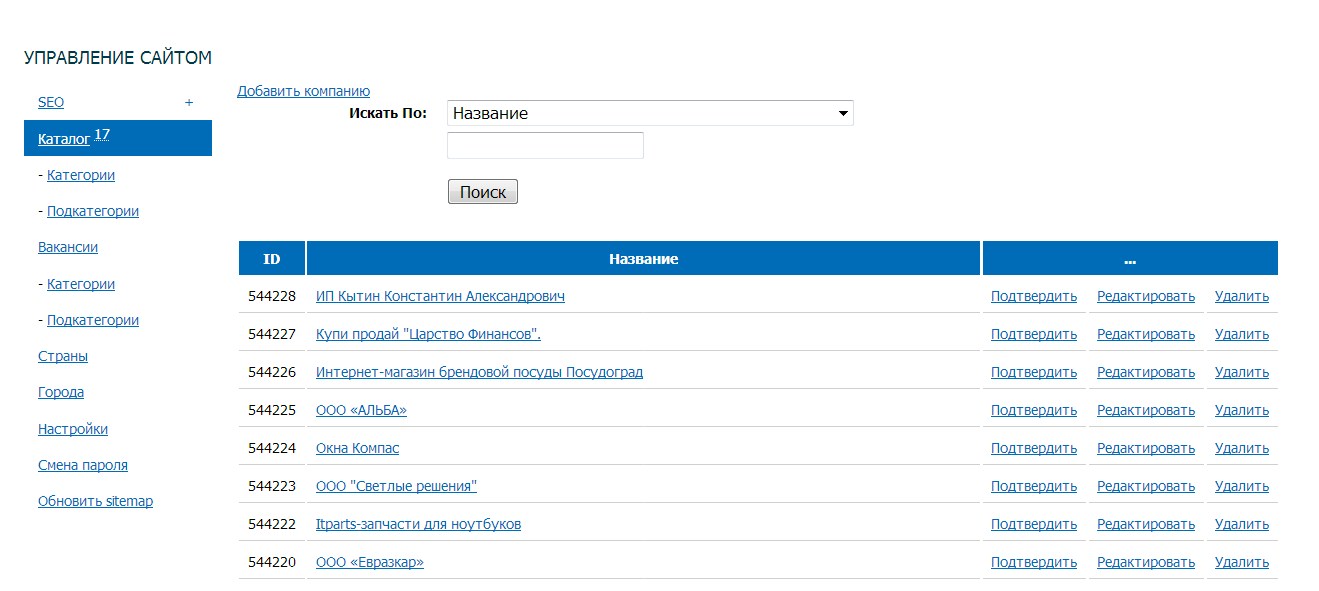This screenshot has height=591, width=1319.
Task: Click the Название column header
Action: point(643,258)
